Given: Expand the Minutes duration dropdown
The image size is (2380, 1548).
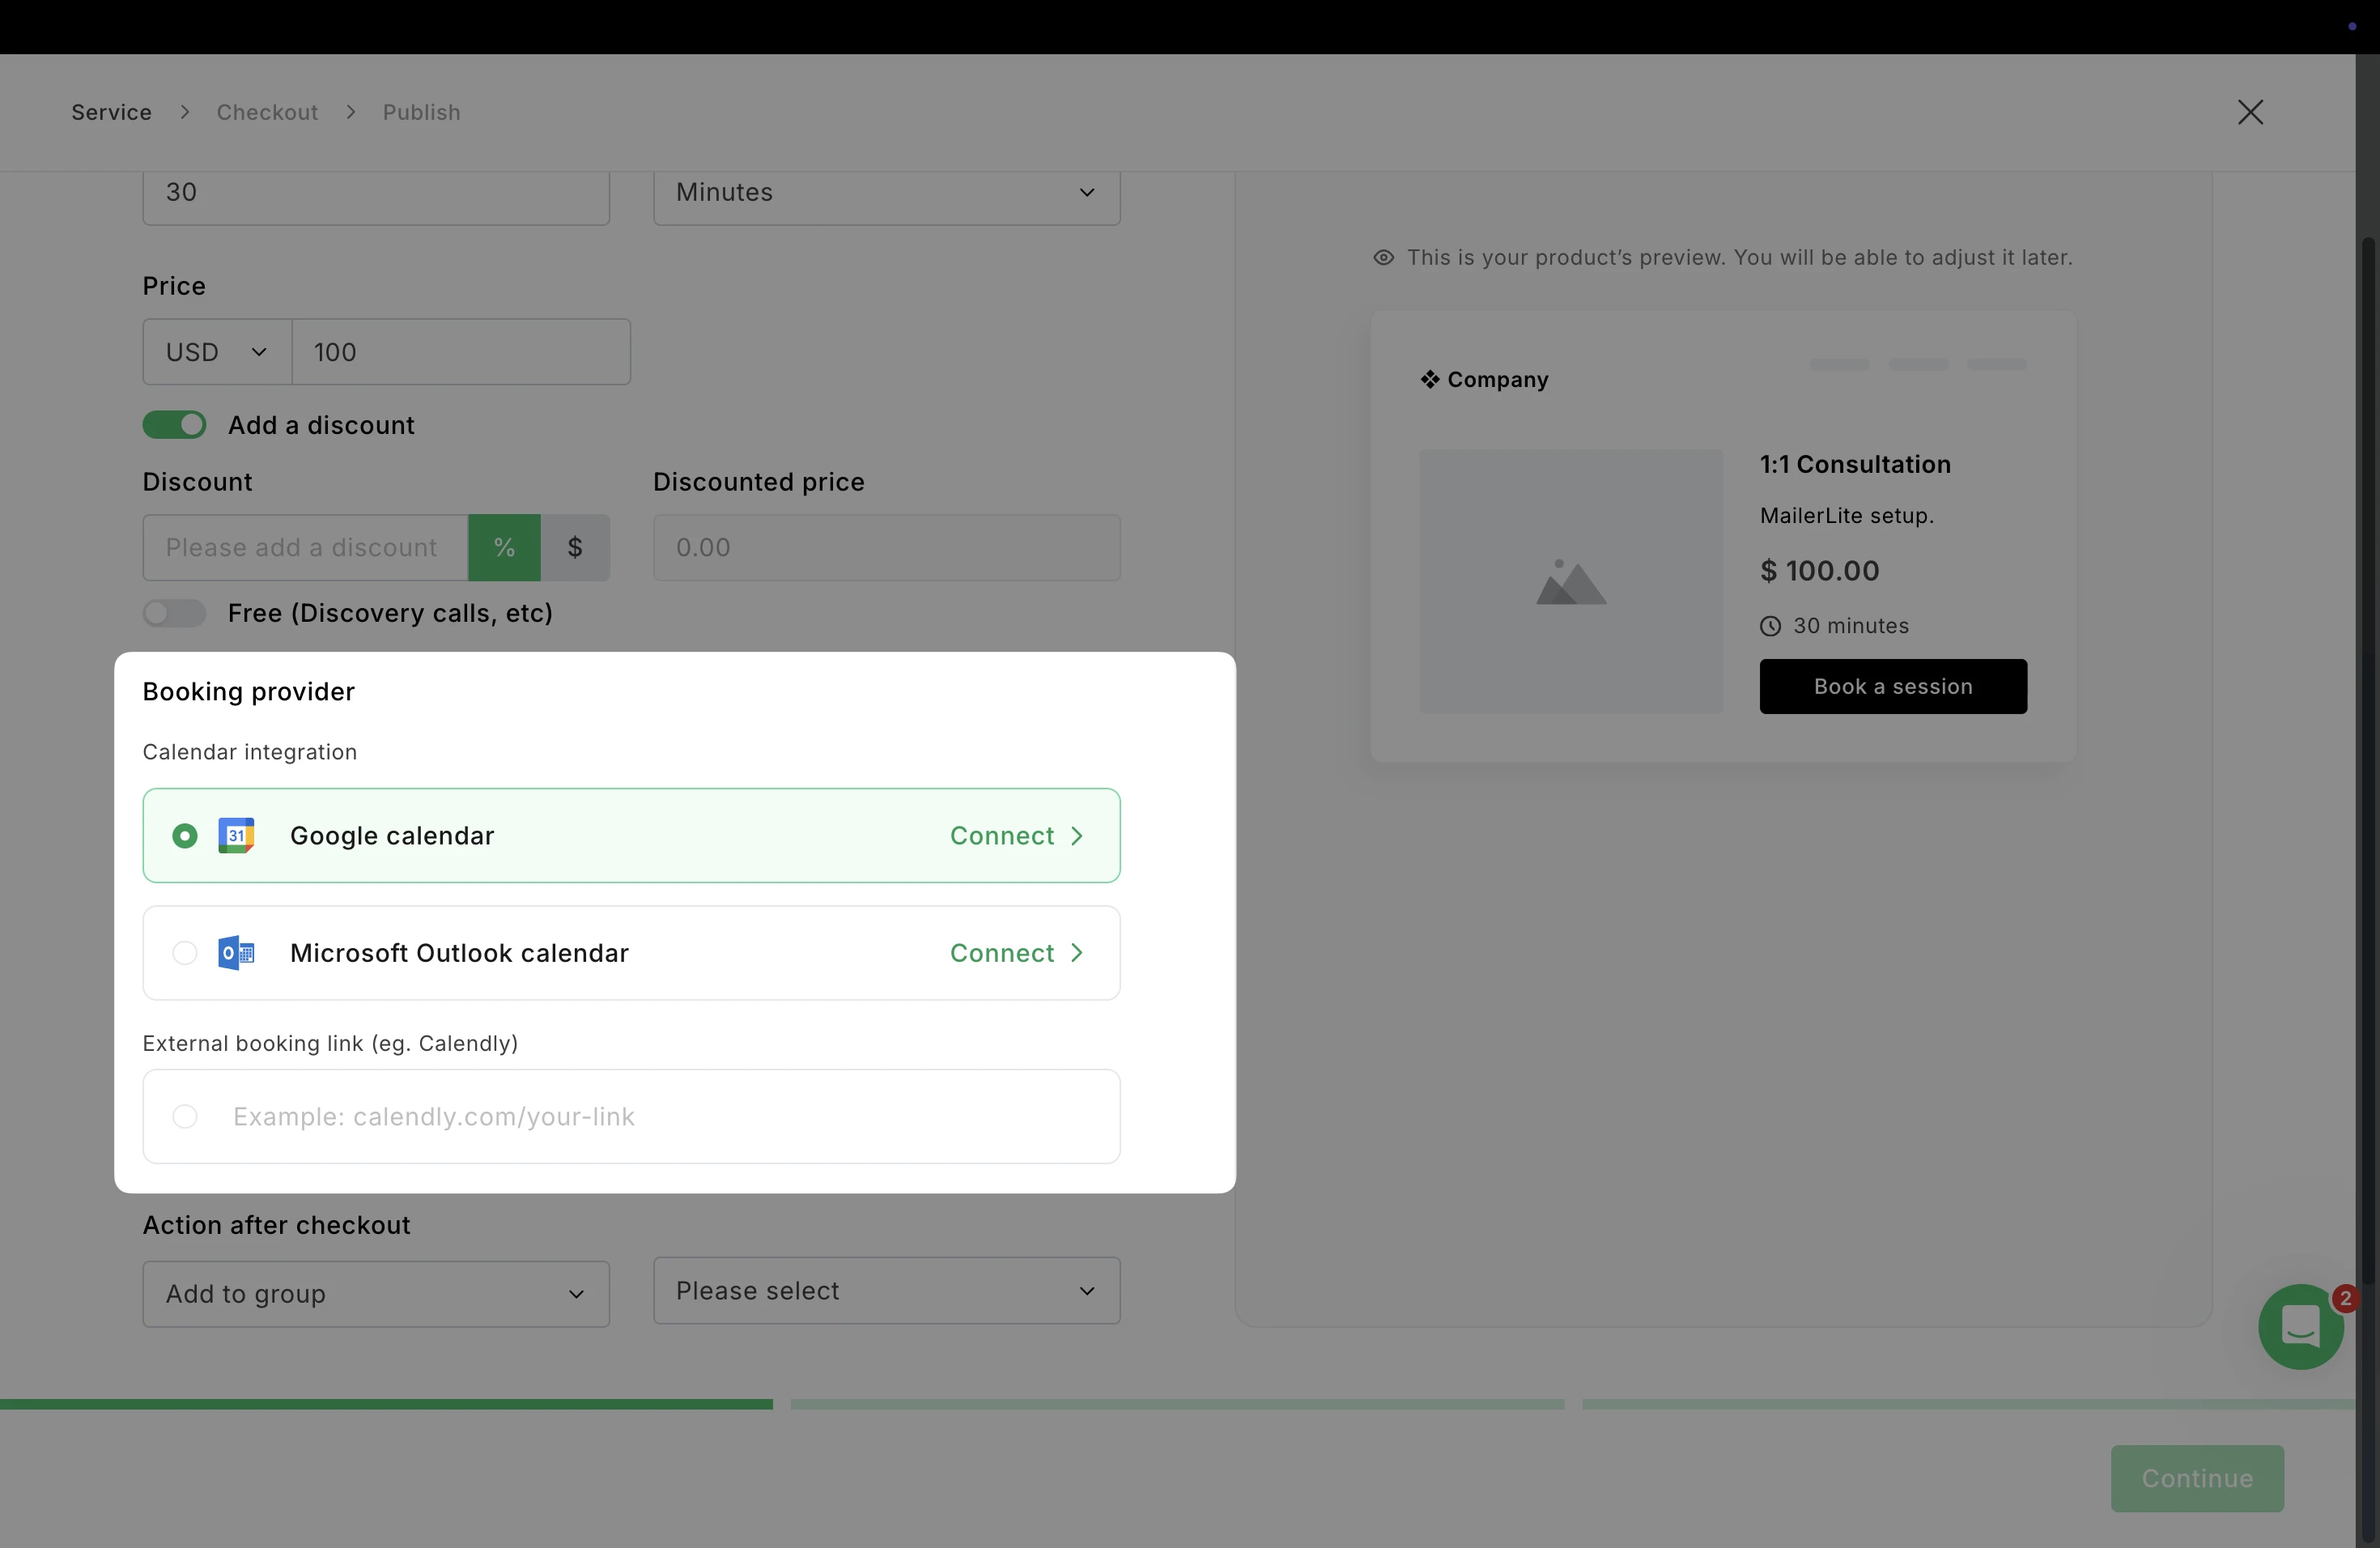Looking at the screenshot, I should click(886, 193).
